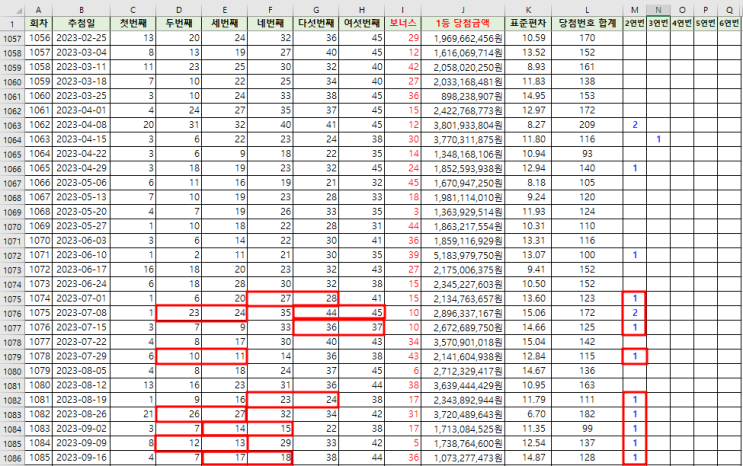The image size is (743, 466).
Task: Select column header L
Action: (587, 10)
